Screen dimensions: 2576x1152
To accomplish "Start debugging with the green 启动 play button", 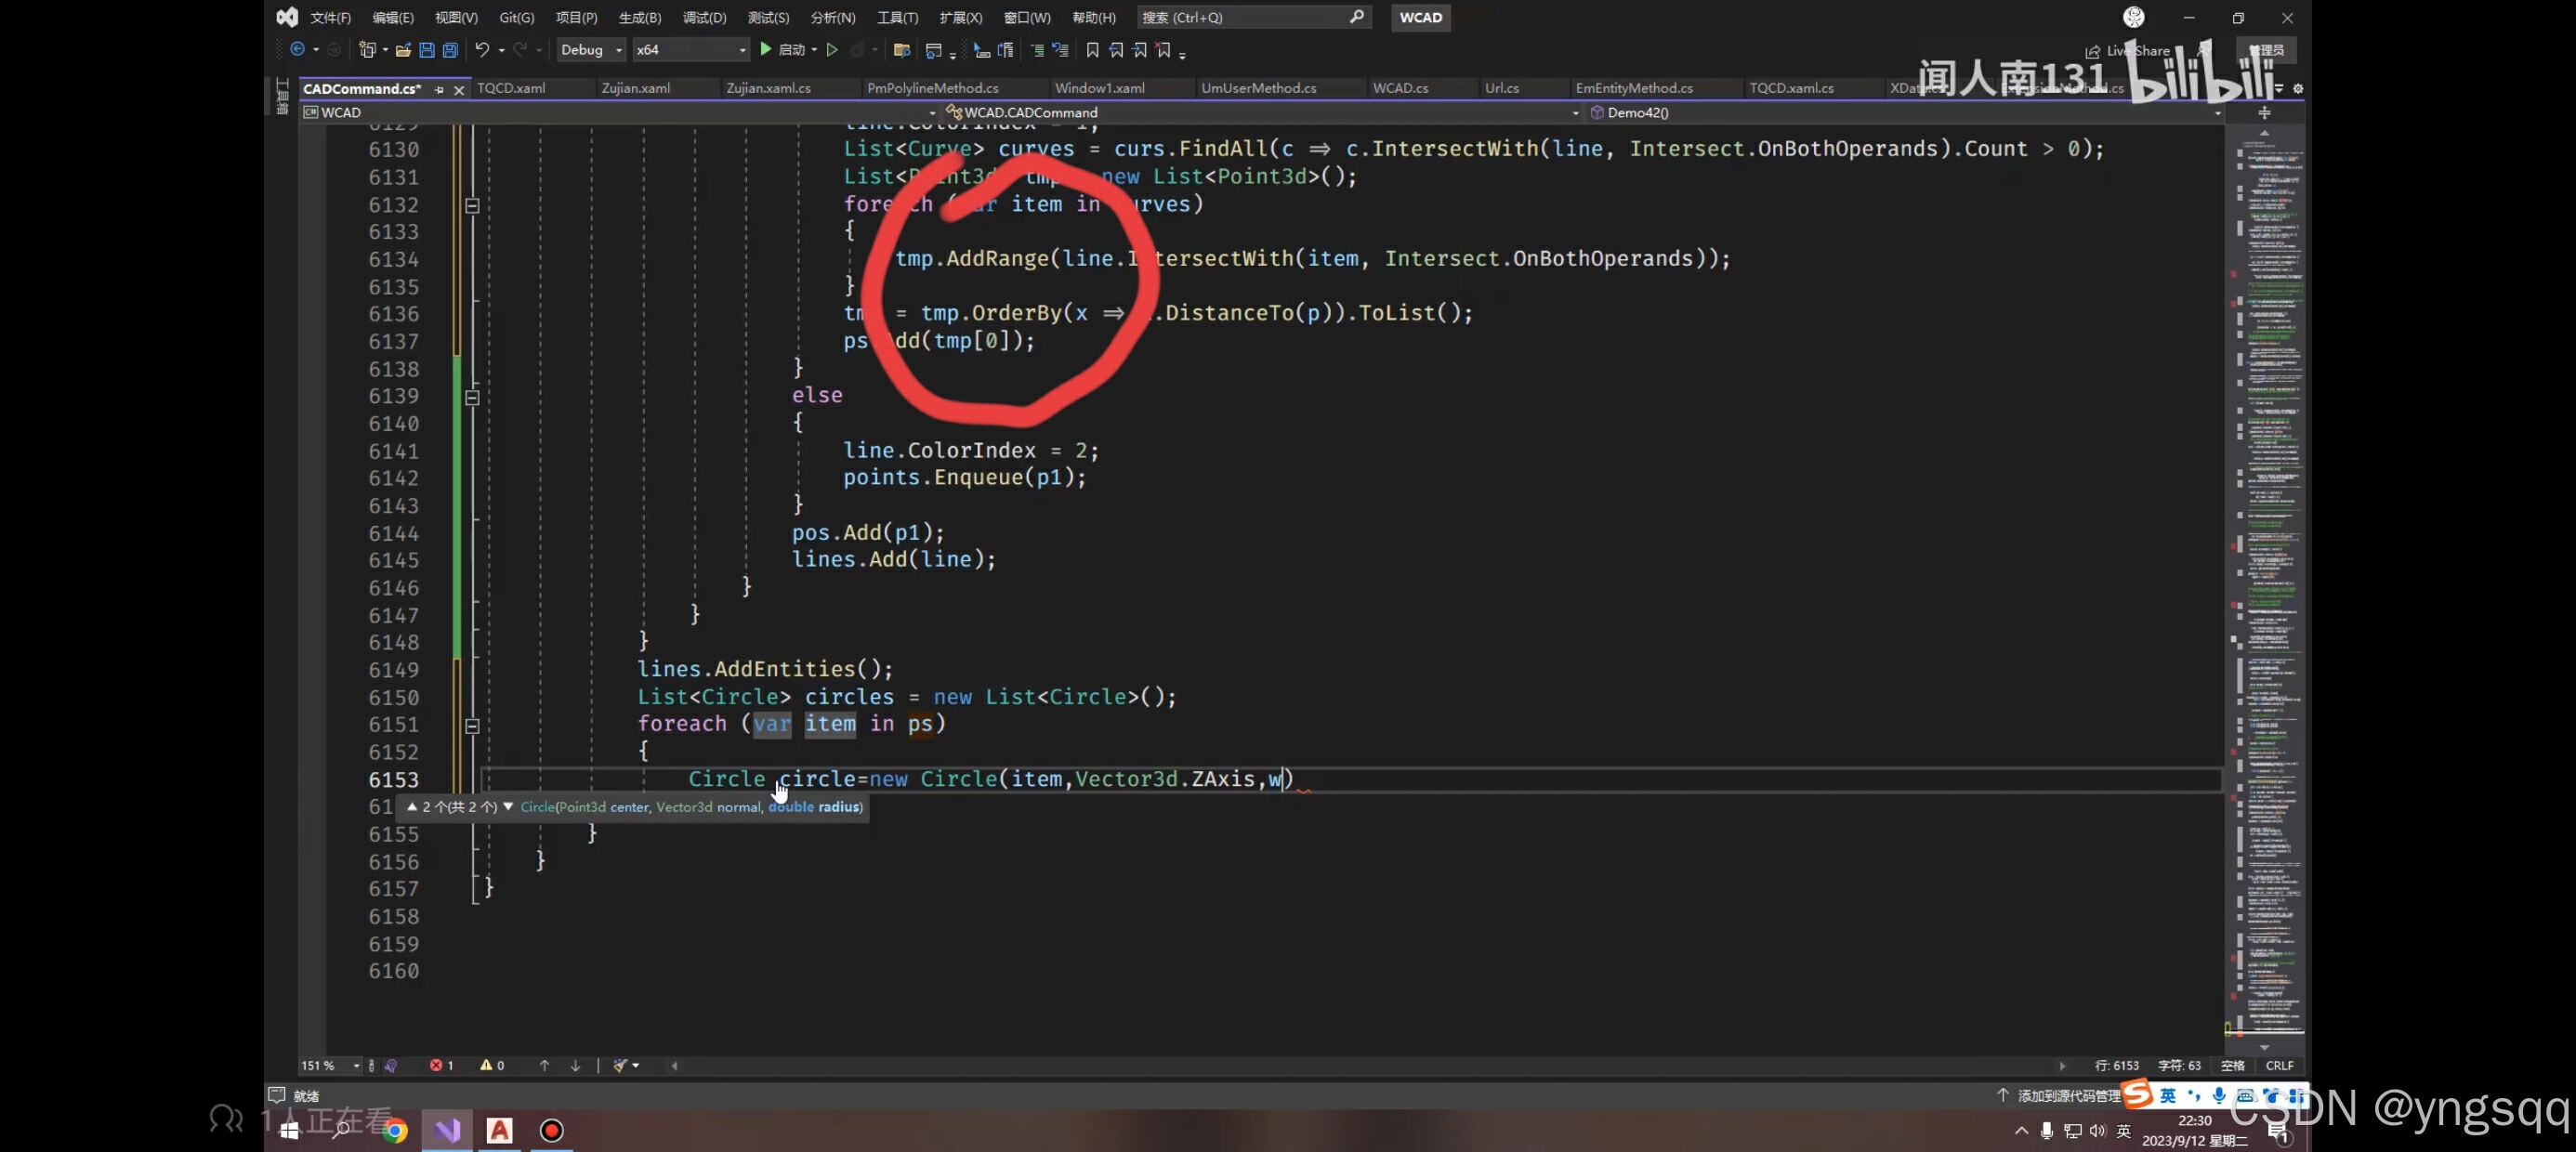I will click(x=783, y=49).
